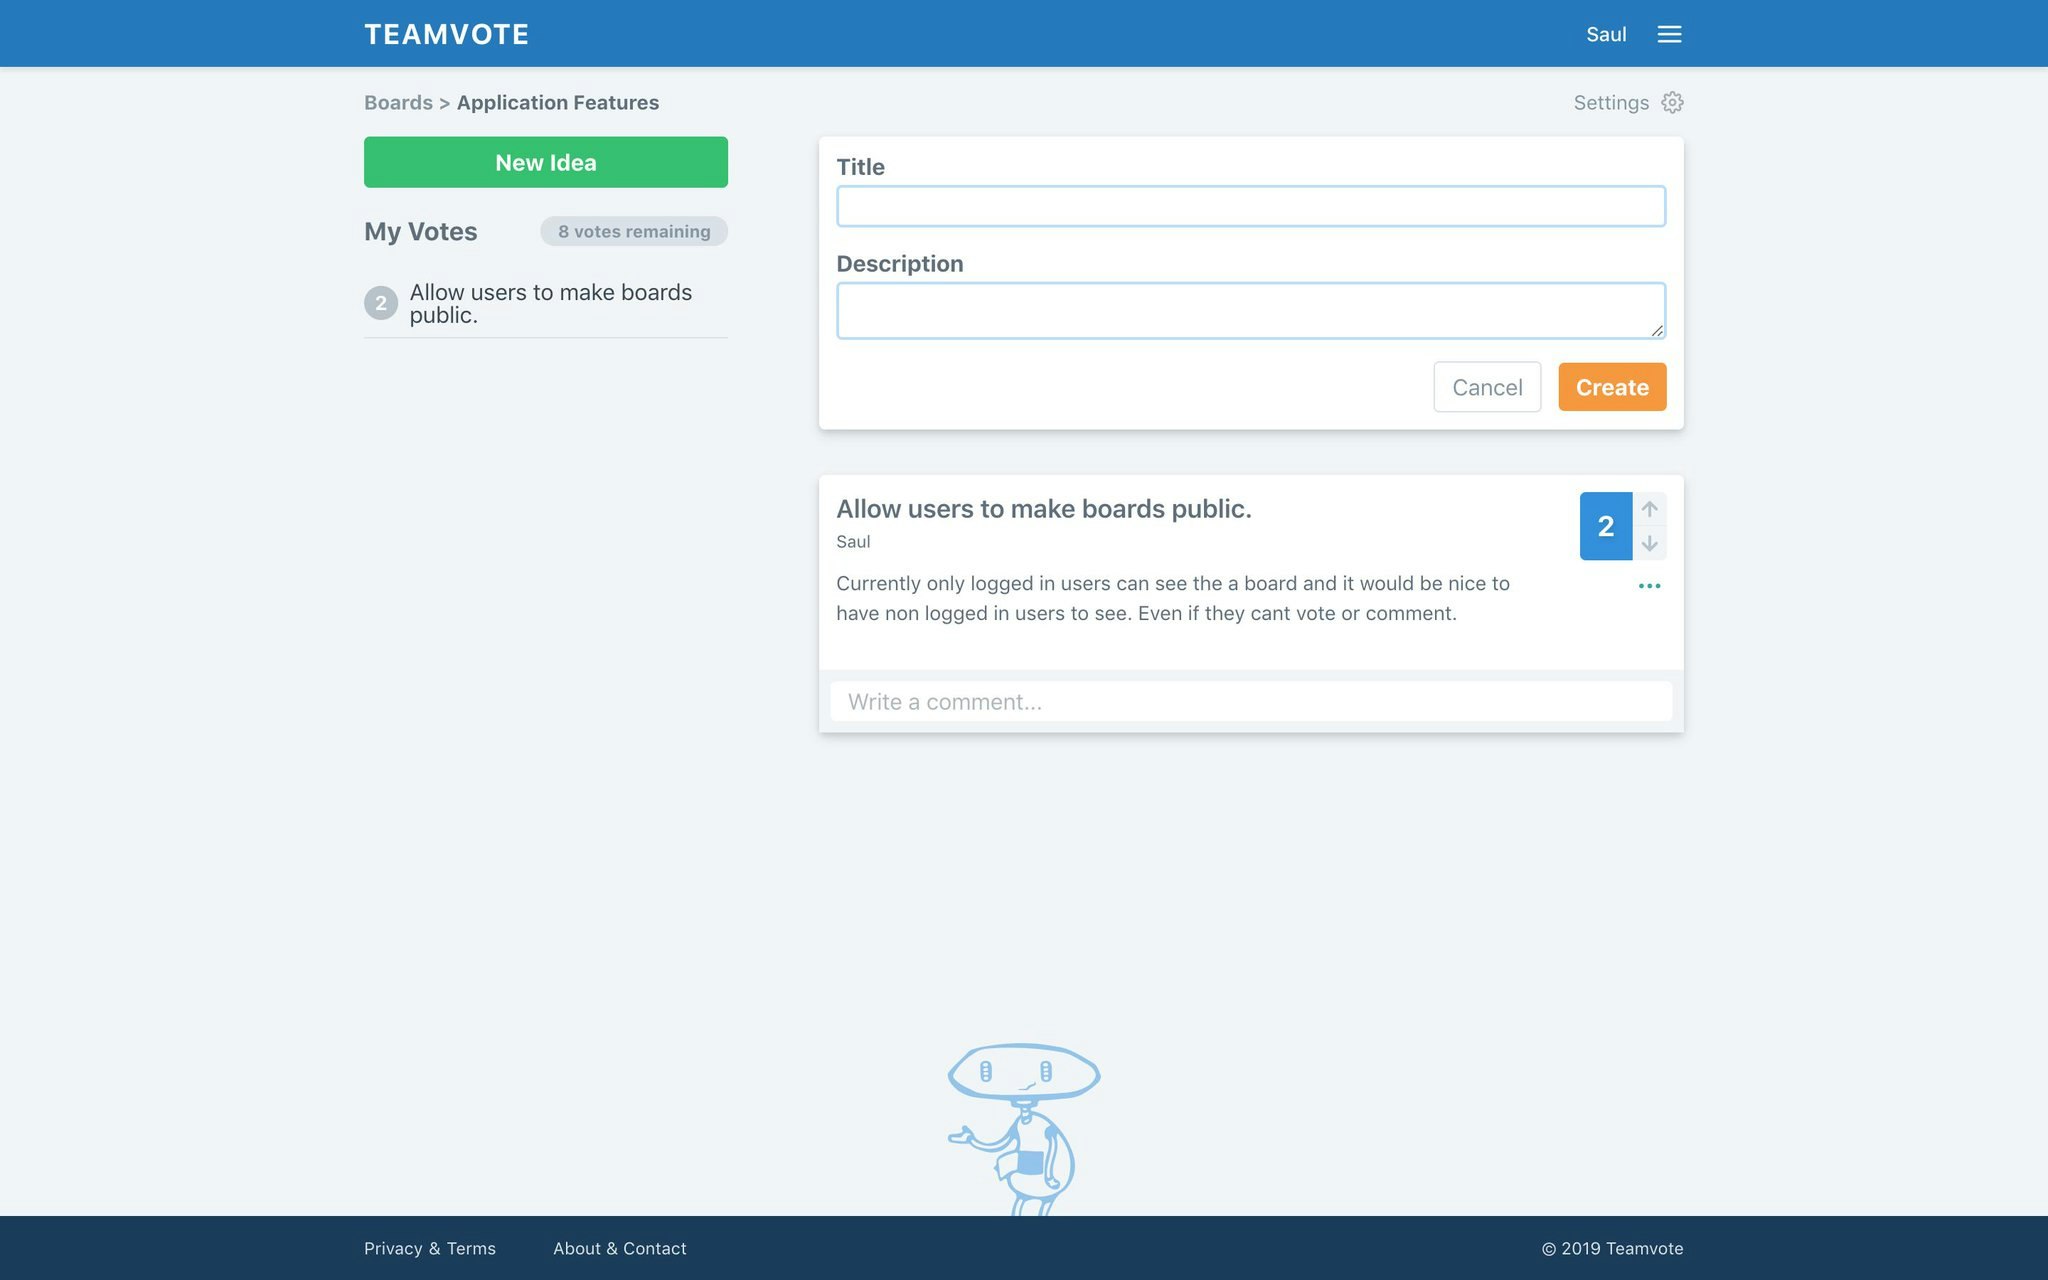2048x1280 pixels.
Task: Open Privacy & Terms footer link
Action: click(429, 1248)
